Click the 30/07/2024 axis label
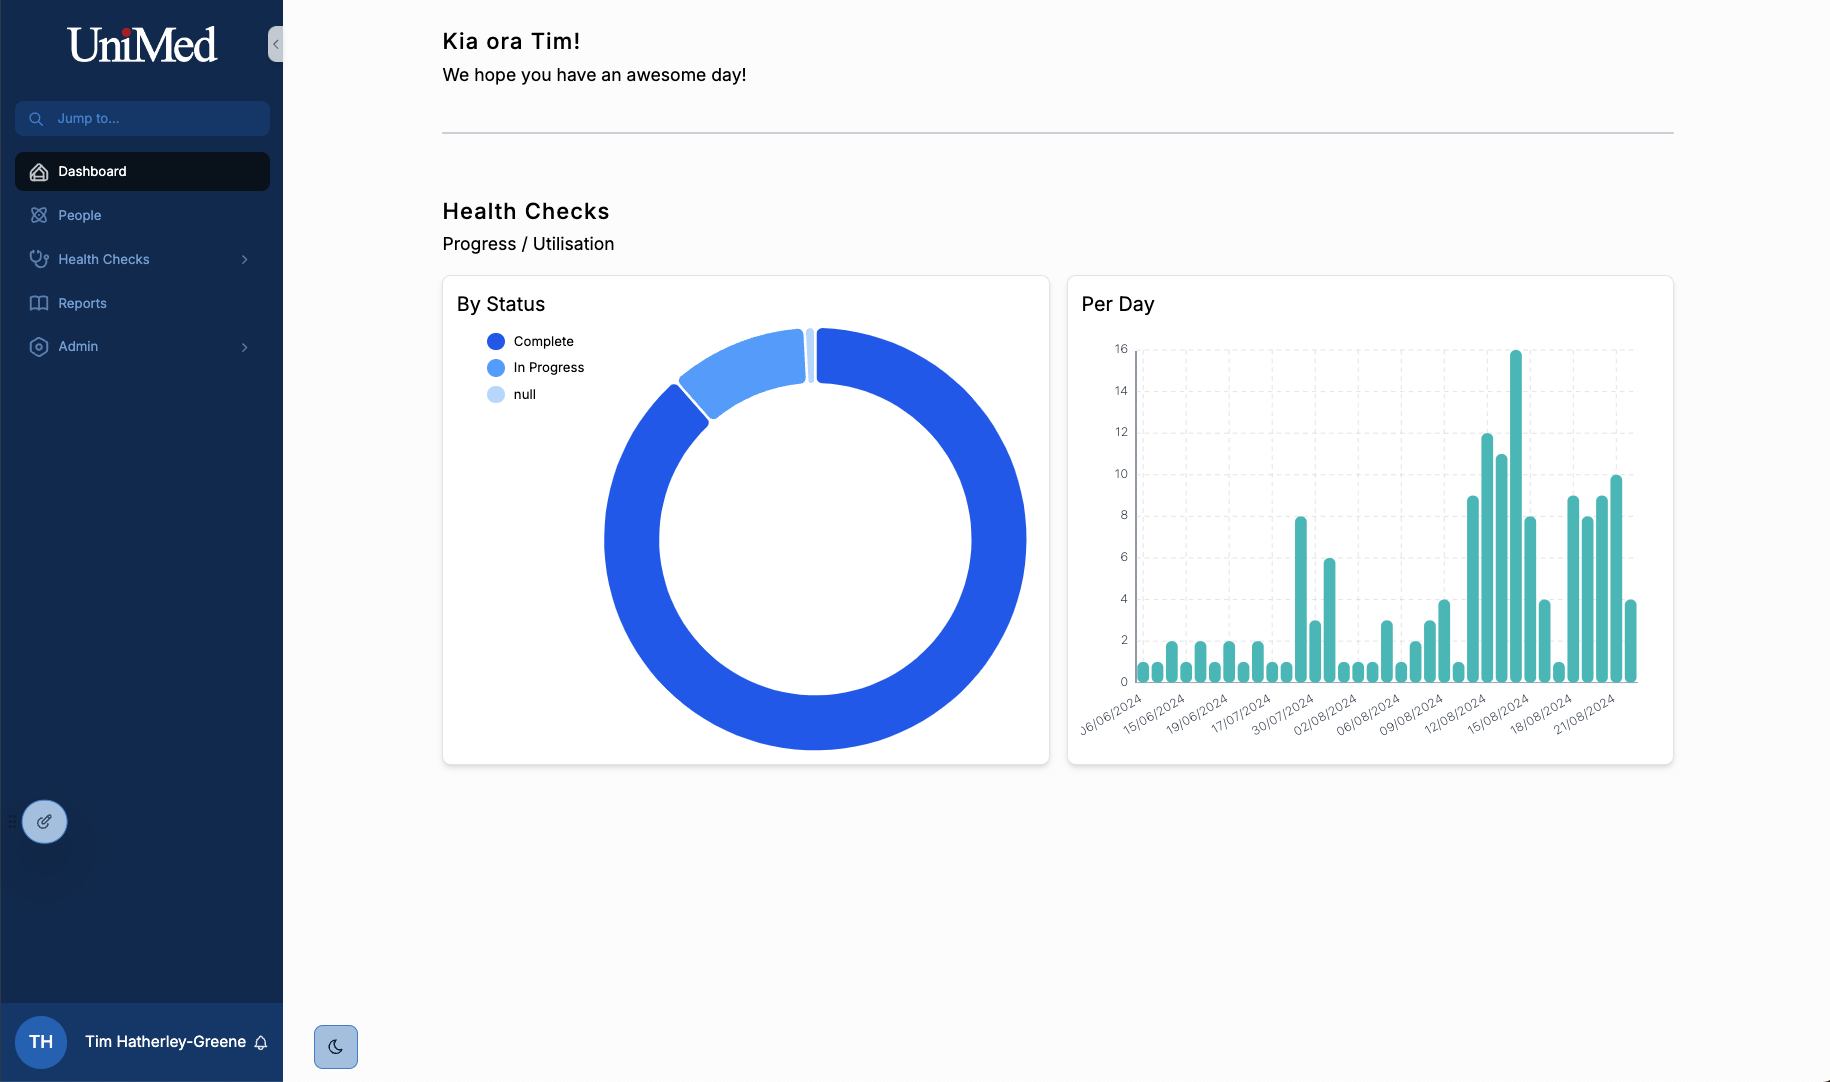This screenshot has width=1830, height=1082. pyautogui.click(x=1283, y=715)
